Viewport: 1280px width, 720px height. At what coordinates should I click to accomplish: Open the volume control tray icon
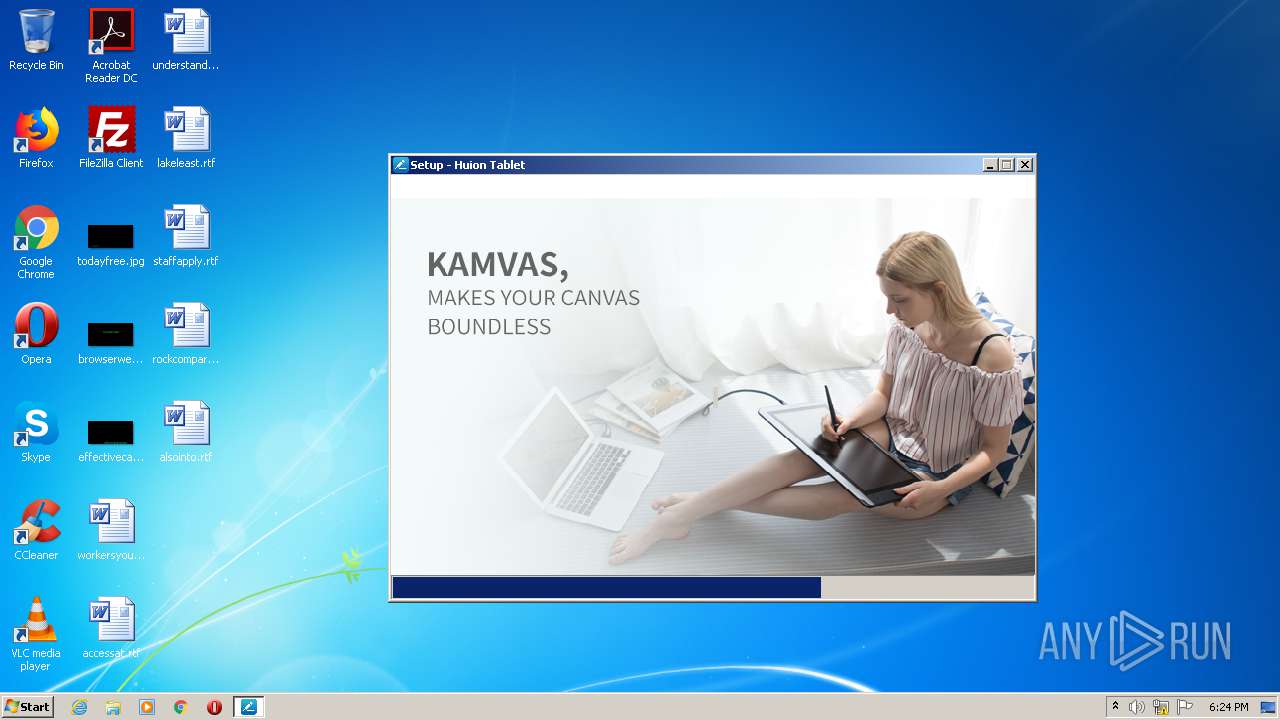(1137, 707)
